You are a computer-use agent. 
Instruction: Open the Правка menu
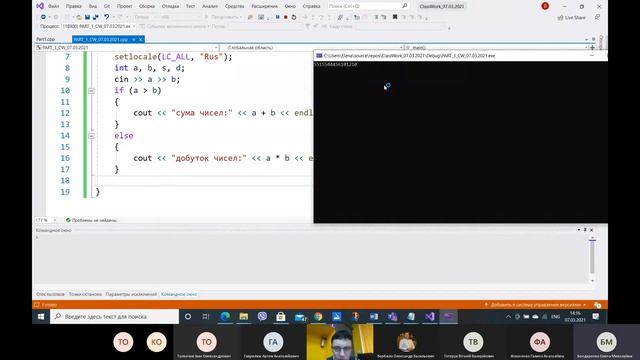pyautogui.click(x=73, y=6)
